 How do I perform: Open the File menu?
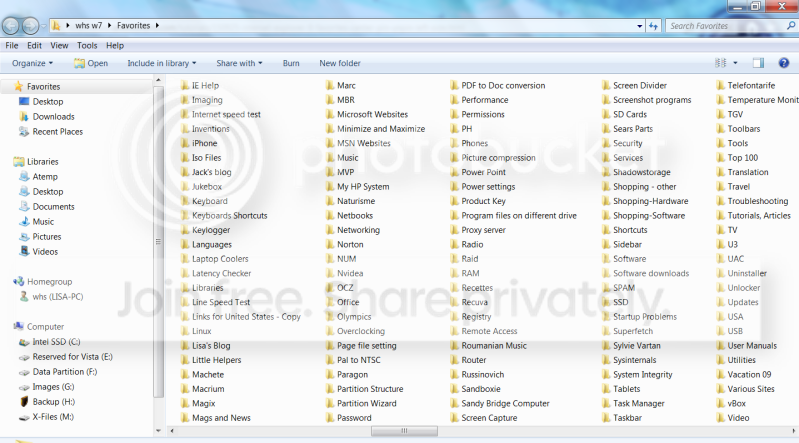[12, 45]
